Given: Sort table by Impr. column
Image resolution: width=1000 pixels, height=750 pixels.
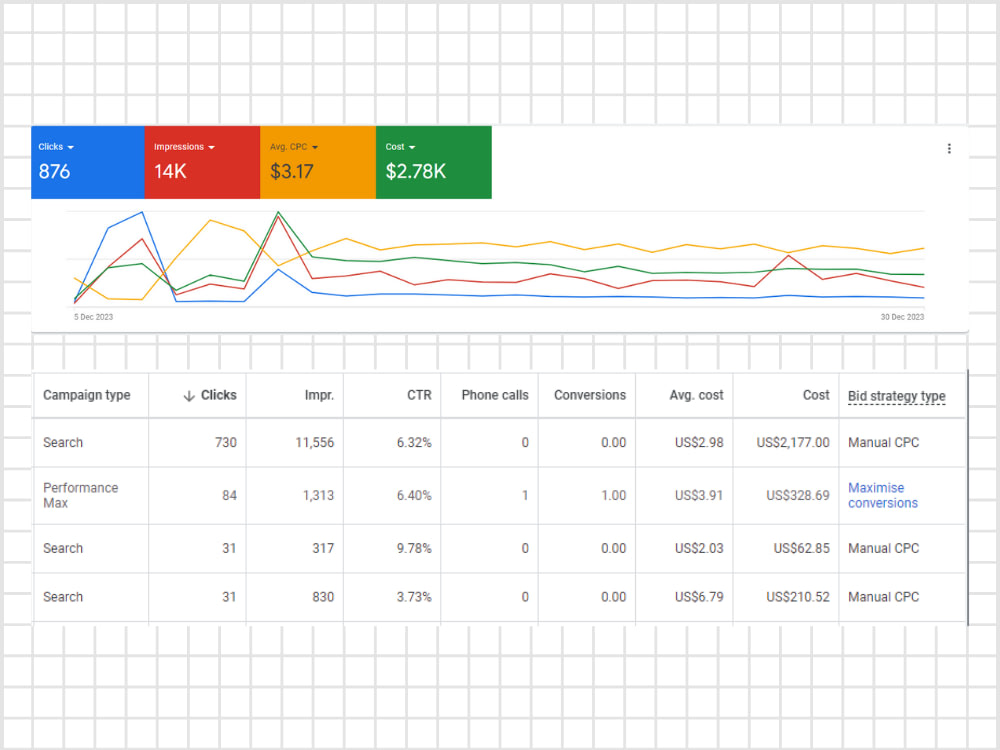Looking at the screenshot, I should [x=319, y=395].
